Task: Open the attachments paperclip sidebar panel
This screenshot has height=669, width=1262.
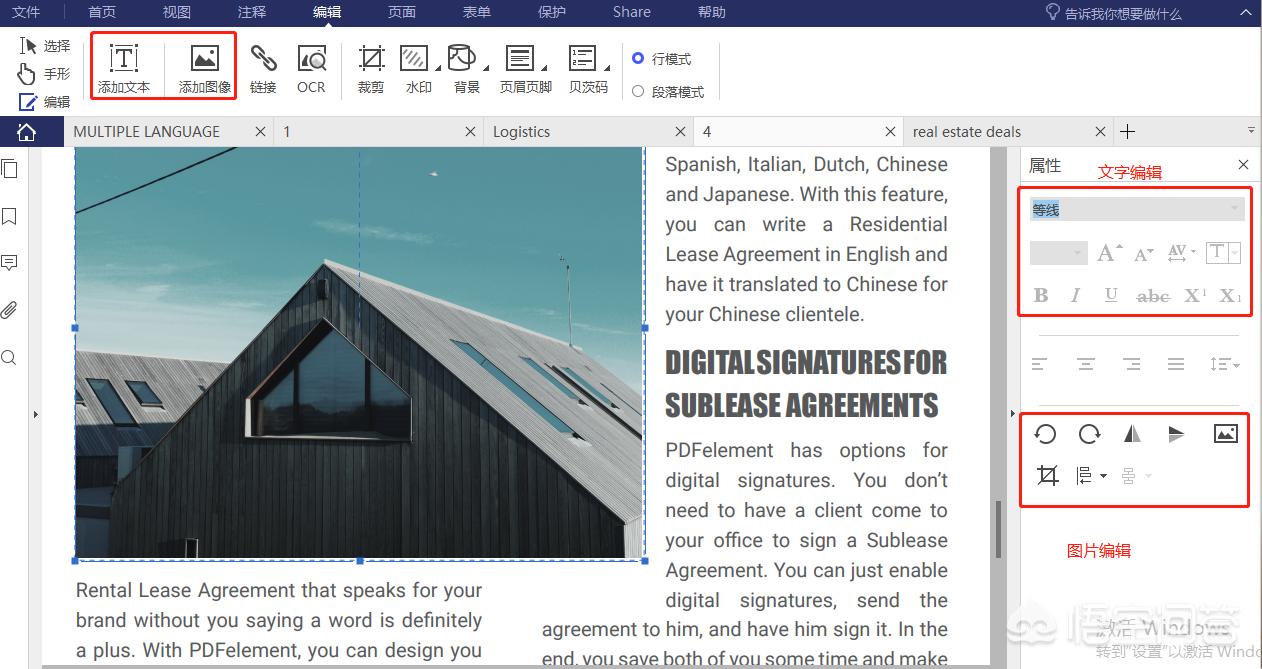Action: [x=10, y=310]
